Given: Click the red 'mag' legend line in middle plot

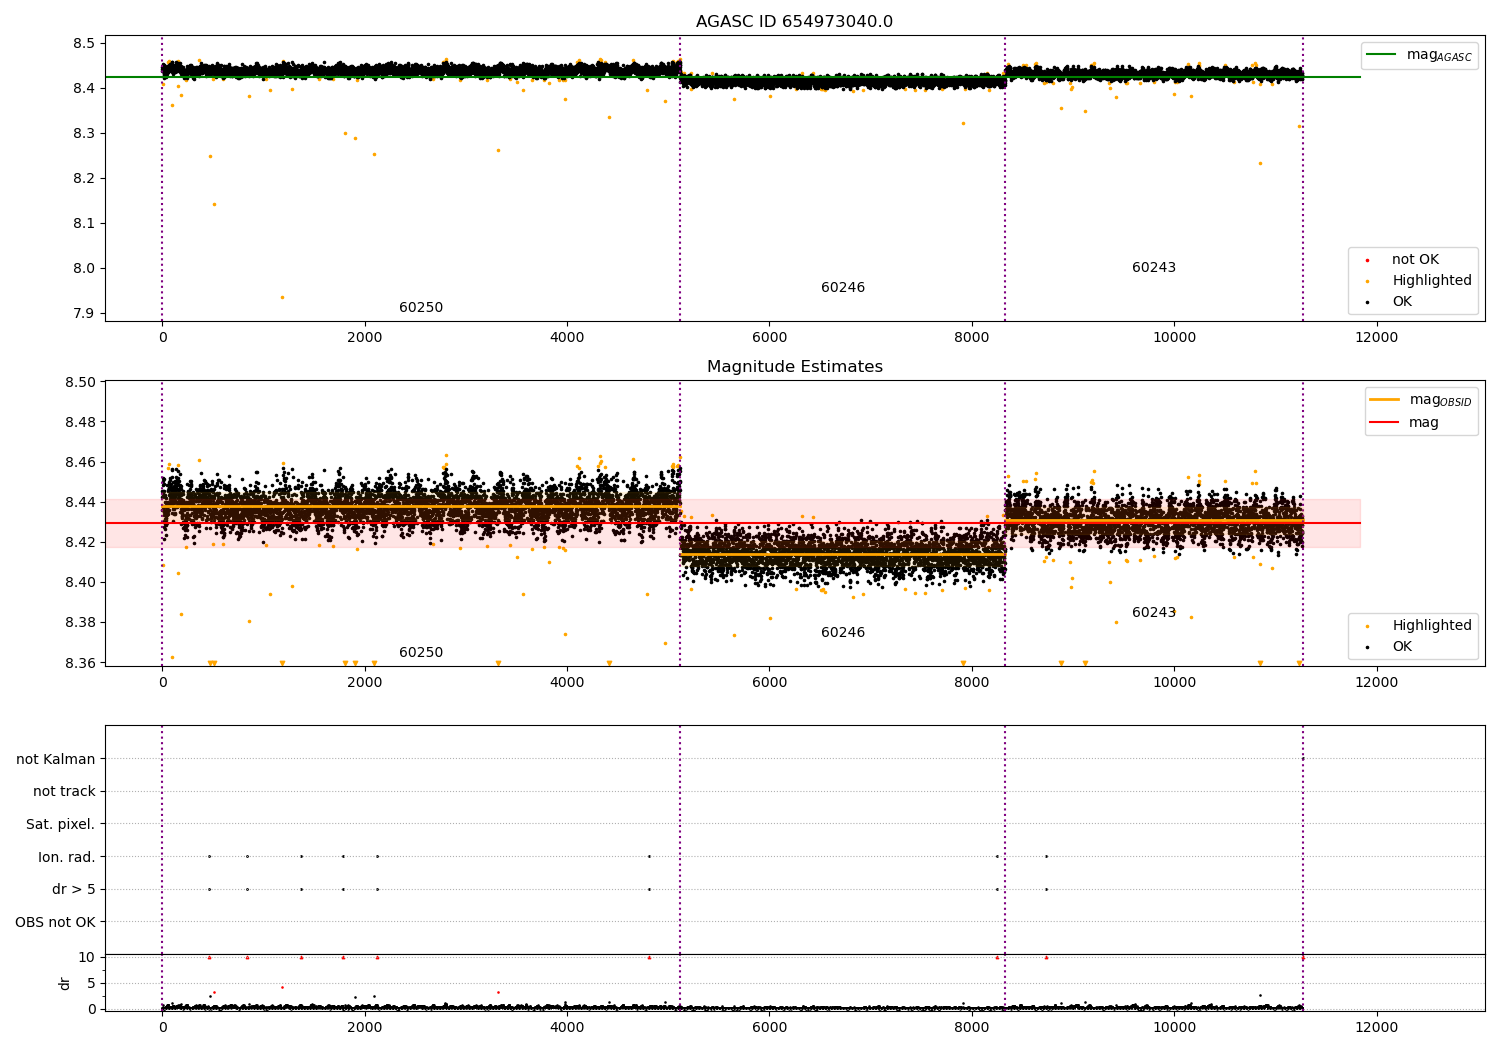Looking at the screenshot, I should click(1385, 423).
